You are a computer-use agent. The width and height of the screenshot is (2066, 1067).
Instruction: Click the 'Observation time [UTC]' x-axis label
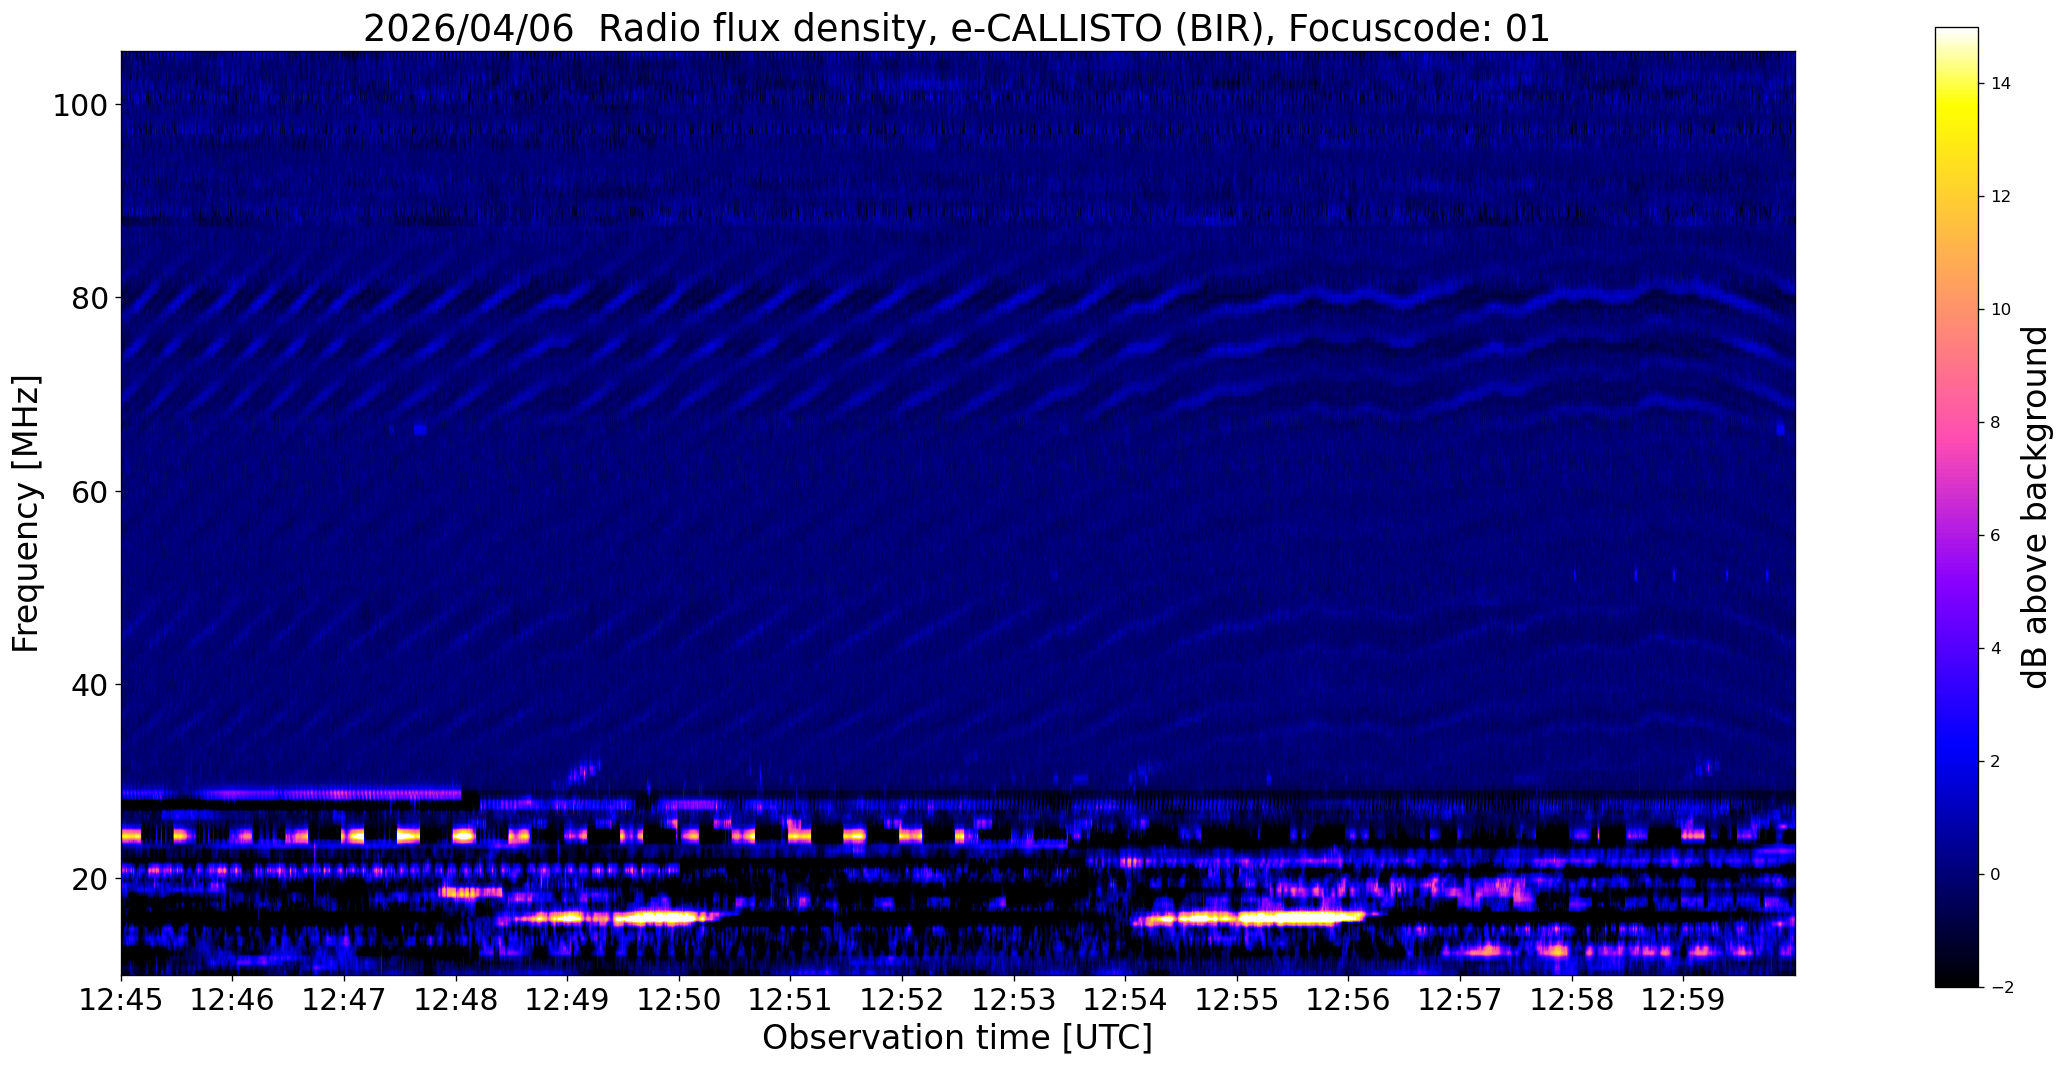click(x=957, y=1037)
